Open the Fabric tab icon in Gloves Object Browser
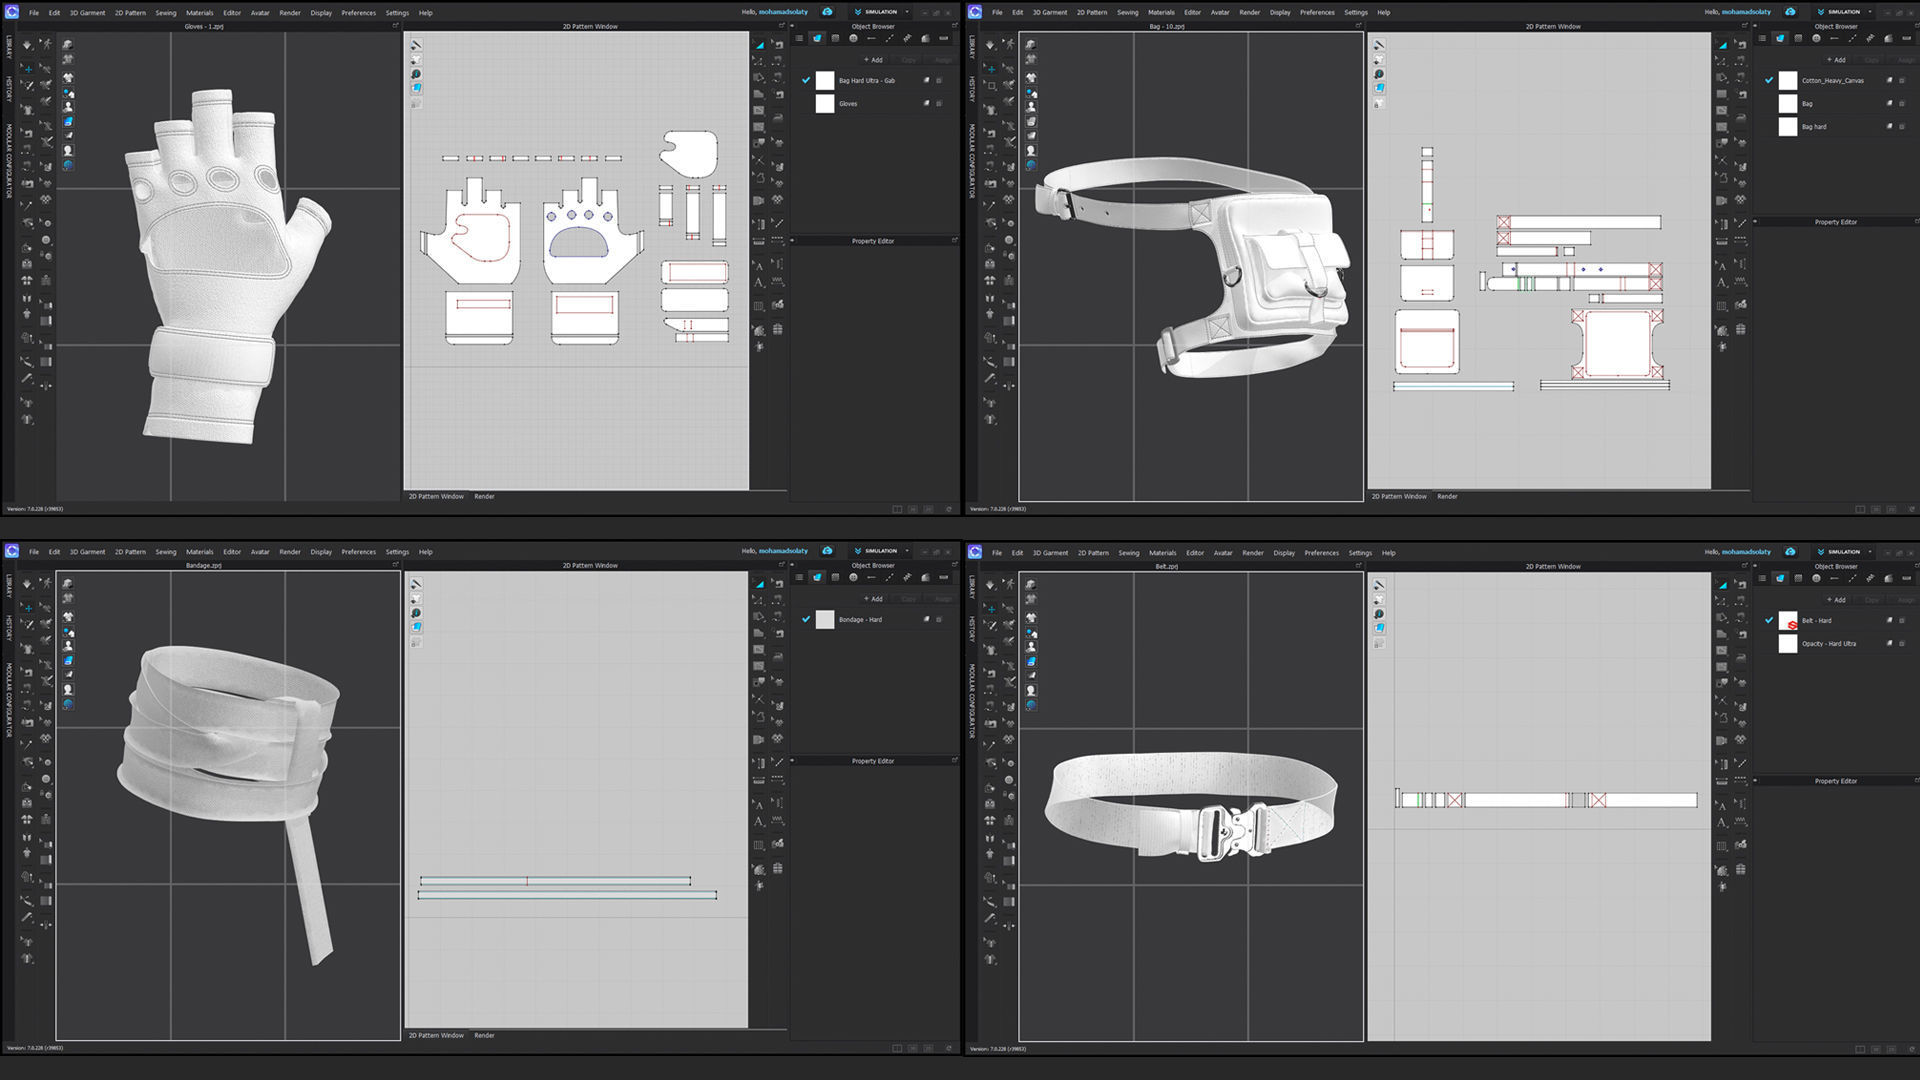This screenshot has height=1080, width=1920. pyautogui.click(x=817, y=38)
